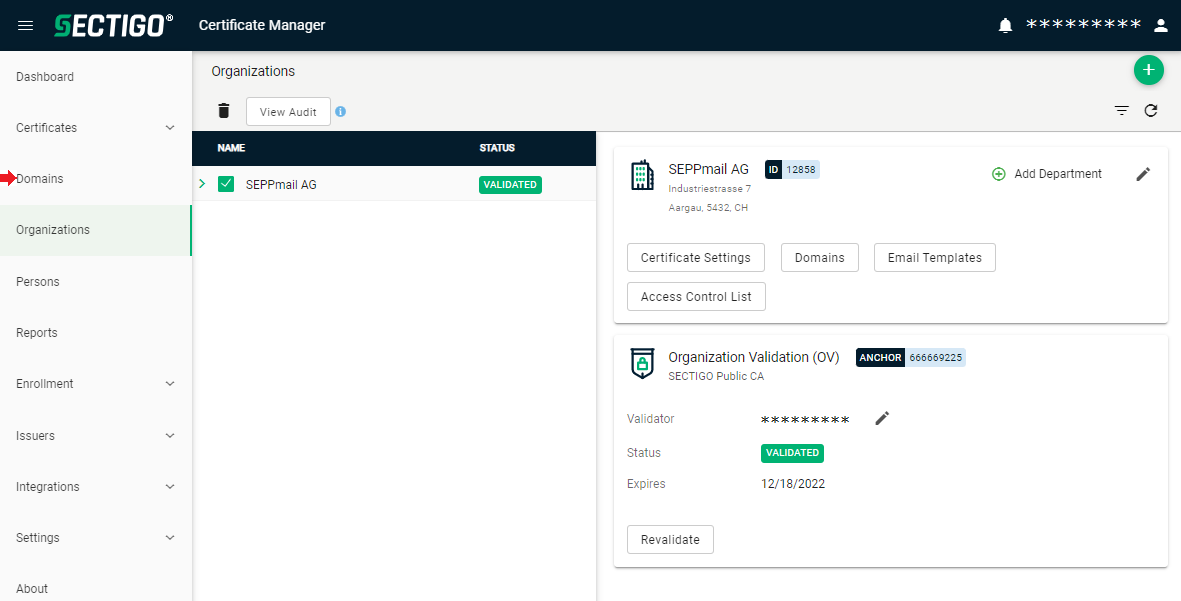Open the hamburger navigation menu
Viewport: 1181px width, 601px height.
(25, 26)
